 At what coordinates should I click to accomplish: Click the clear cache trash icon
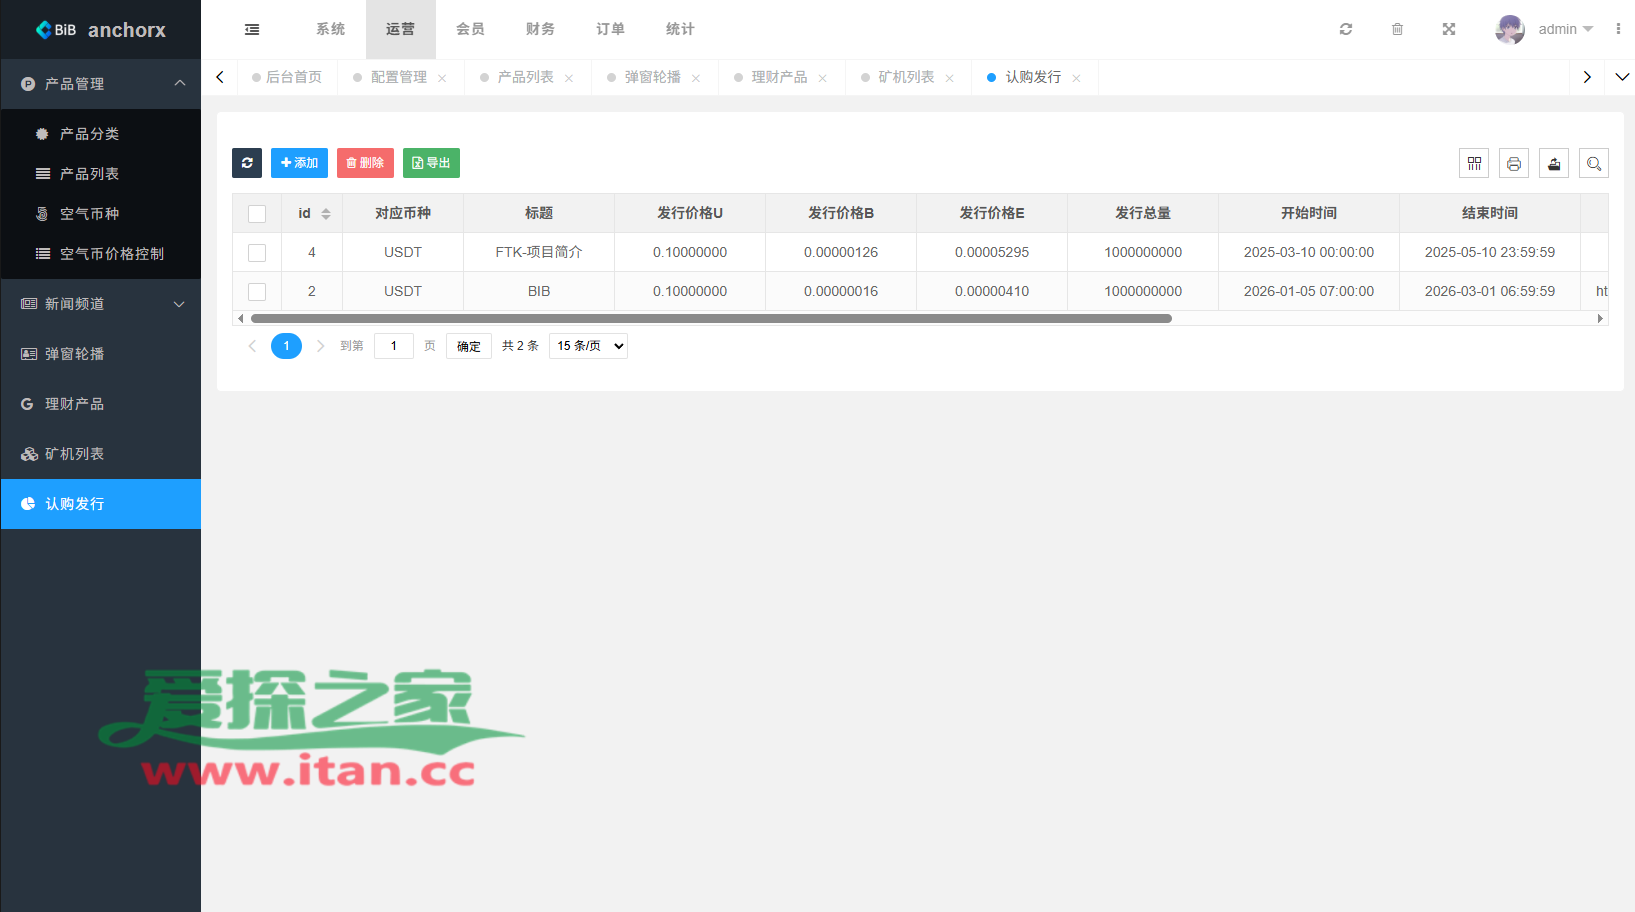(1397, 30)
